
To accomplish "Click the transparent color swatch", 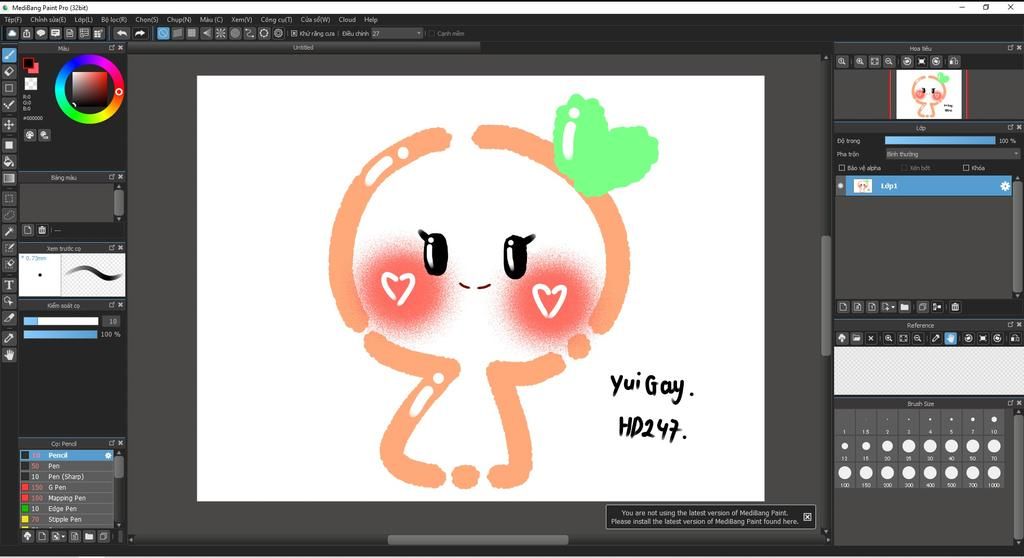I will click(x=31, y=84).
